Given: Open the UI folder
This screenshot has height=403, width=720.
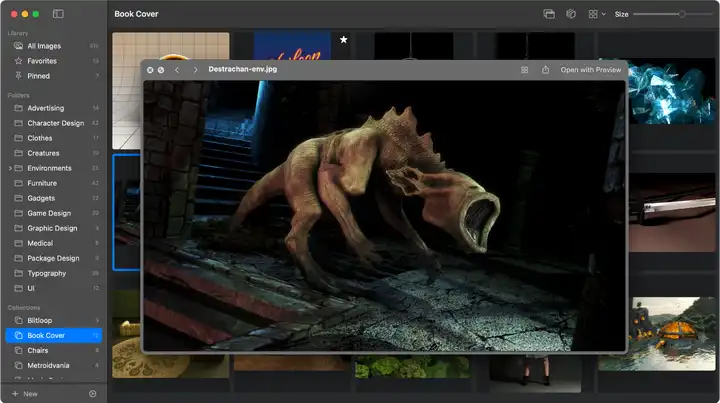Looking at the screenshot, I should pos(54,288).
